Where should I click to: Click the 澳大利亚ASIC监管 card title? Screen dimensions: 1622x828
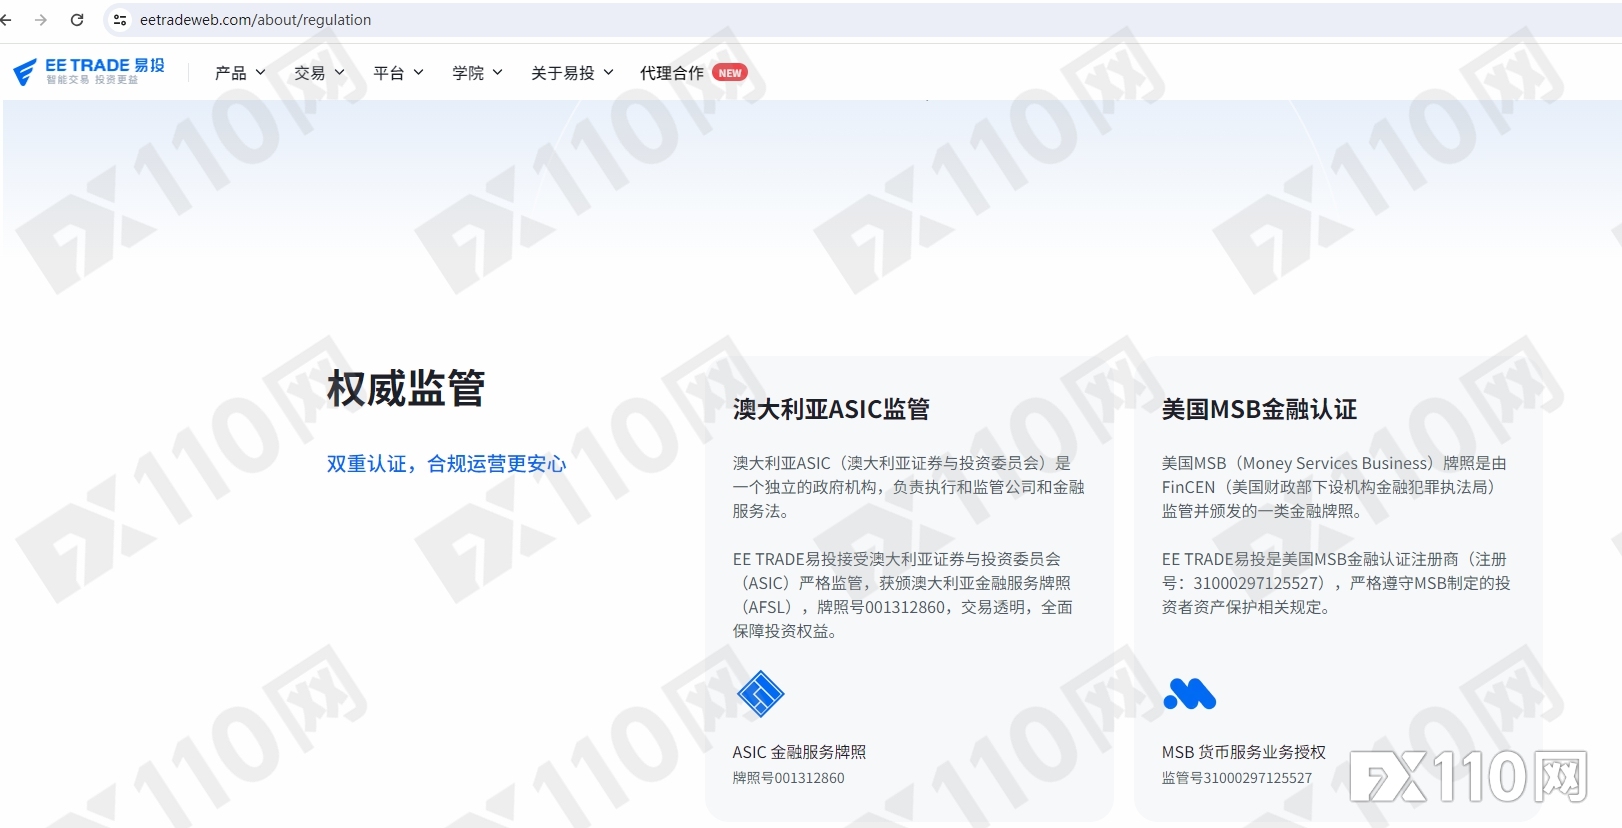click(x=831, y=409)
